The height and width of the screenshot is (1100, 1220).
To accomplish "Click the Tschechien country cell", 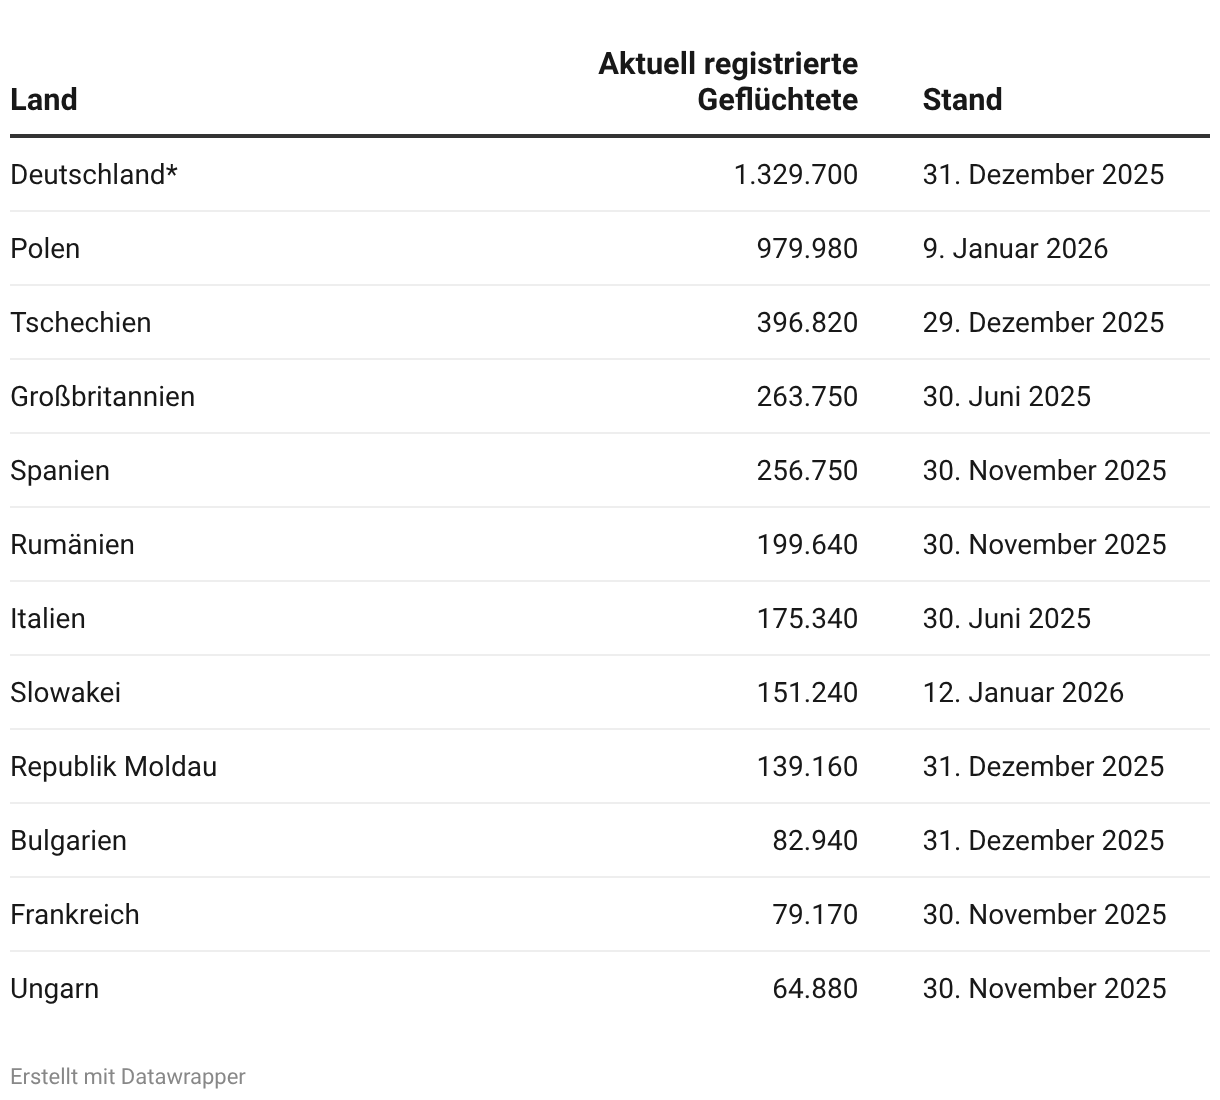I will 81,323.
